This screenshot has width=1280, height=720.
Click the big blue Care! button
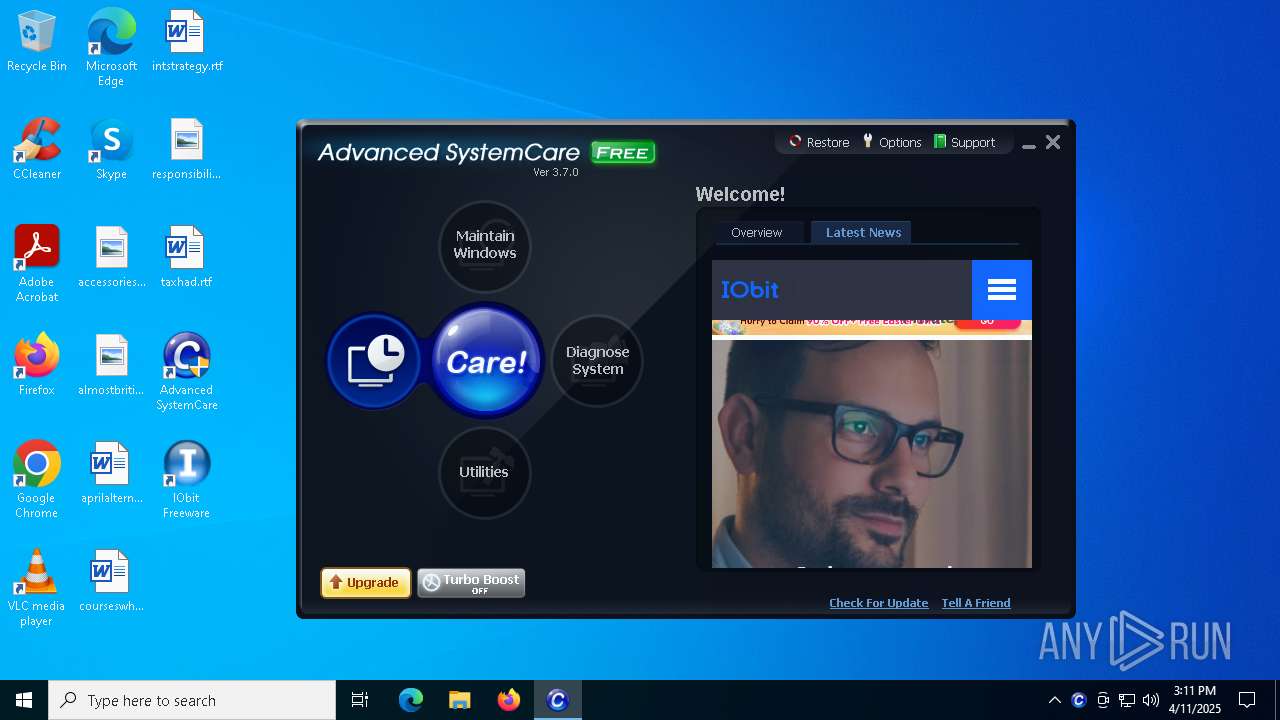tap(487, 361)
